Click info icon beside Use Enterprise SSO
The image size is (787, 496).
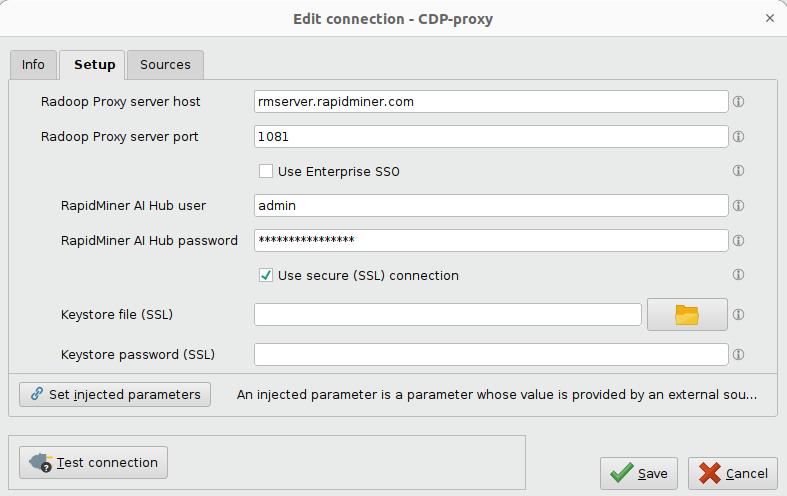739,171
